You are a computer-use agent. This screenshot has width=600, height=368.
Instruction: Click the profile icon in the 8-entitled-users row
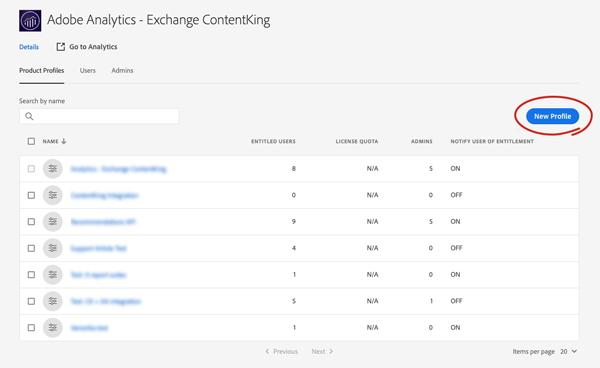52,169
